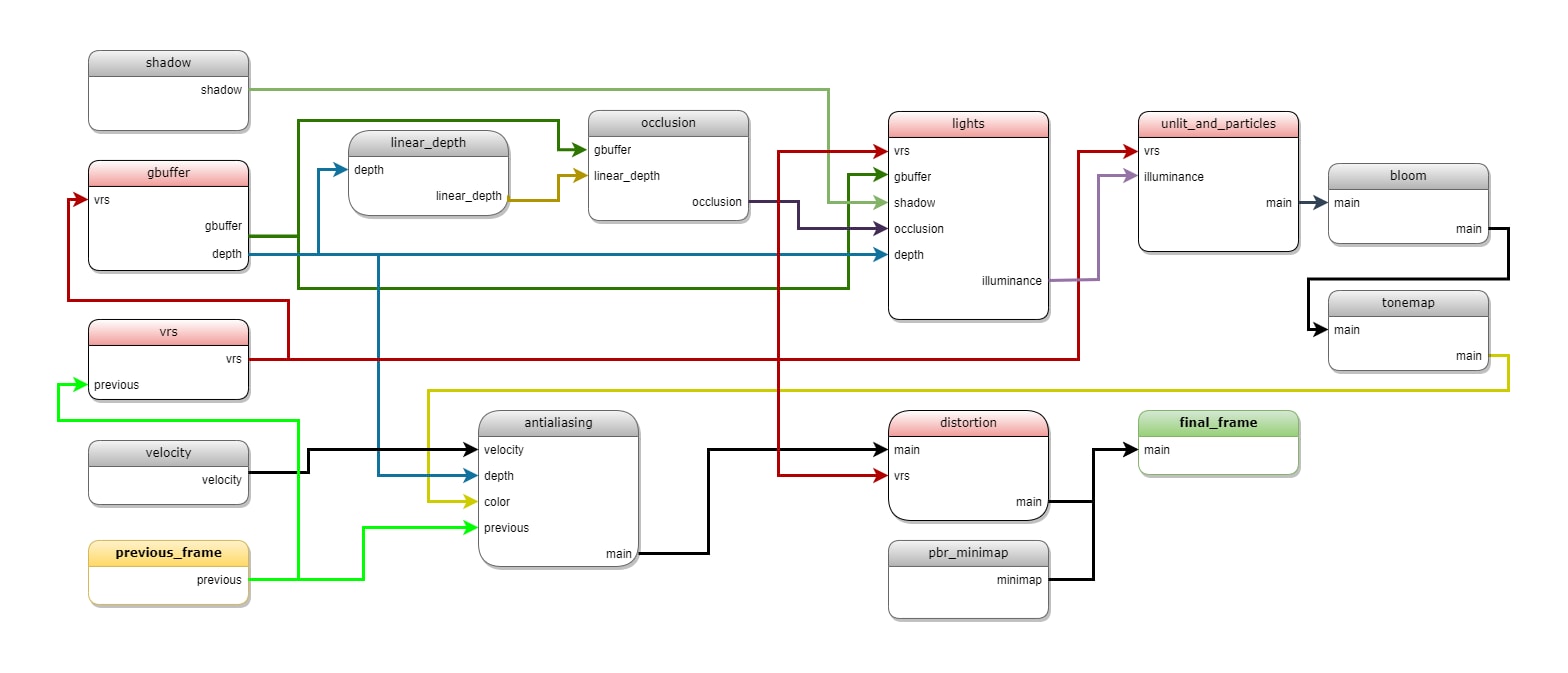Select the color input of antialiasing
Viewport: 1568px width, 673px height.
pos(497,502)
